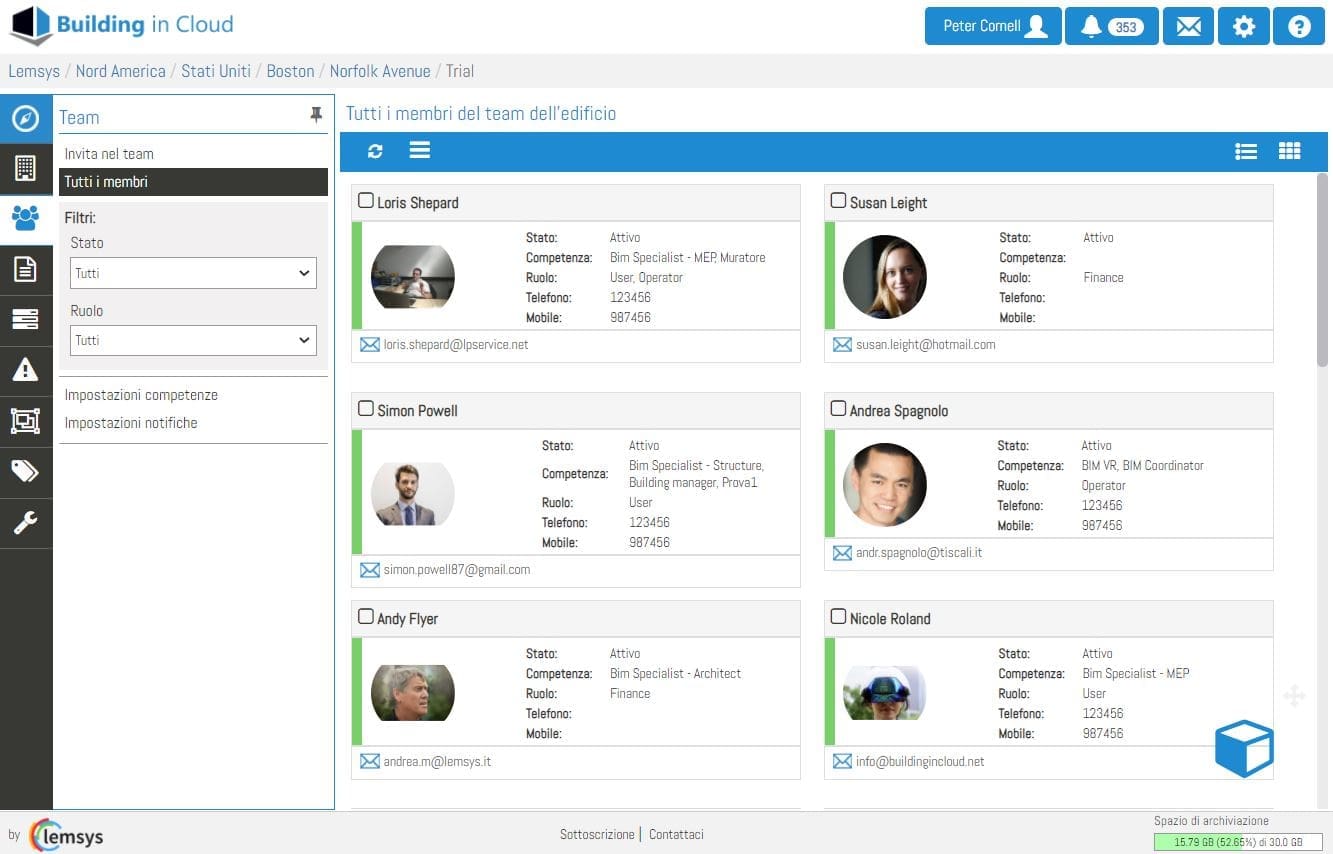Screen dimensions: 1333x854
Task: Open the Ruolo filter dropdown
Action: (x=193, y=340)
